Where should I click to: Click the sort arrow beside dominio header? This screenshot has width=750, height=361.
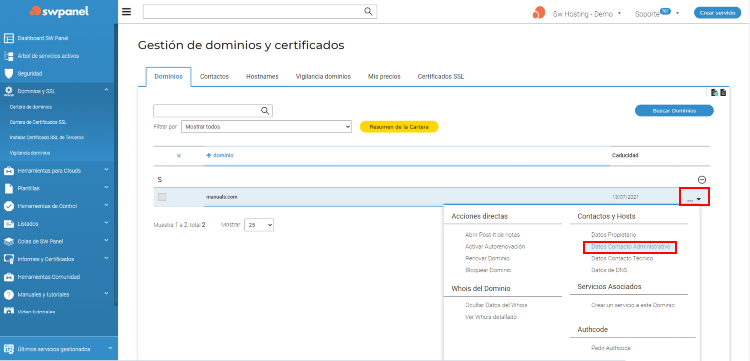[209, 155]
